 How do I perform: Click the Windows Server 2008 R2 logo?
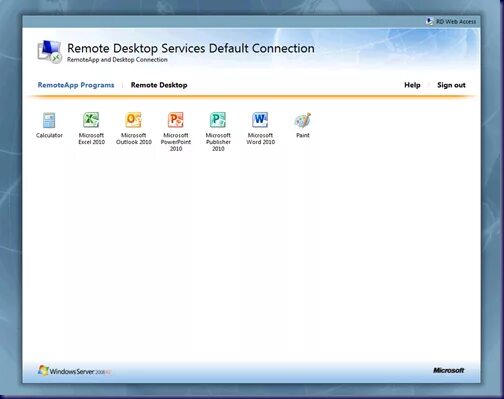click(x=74, y=371)
